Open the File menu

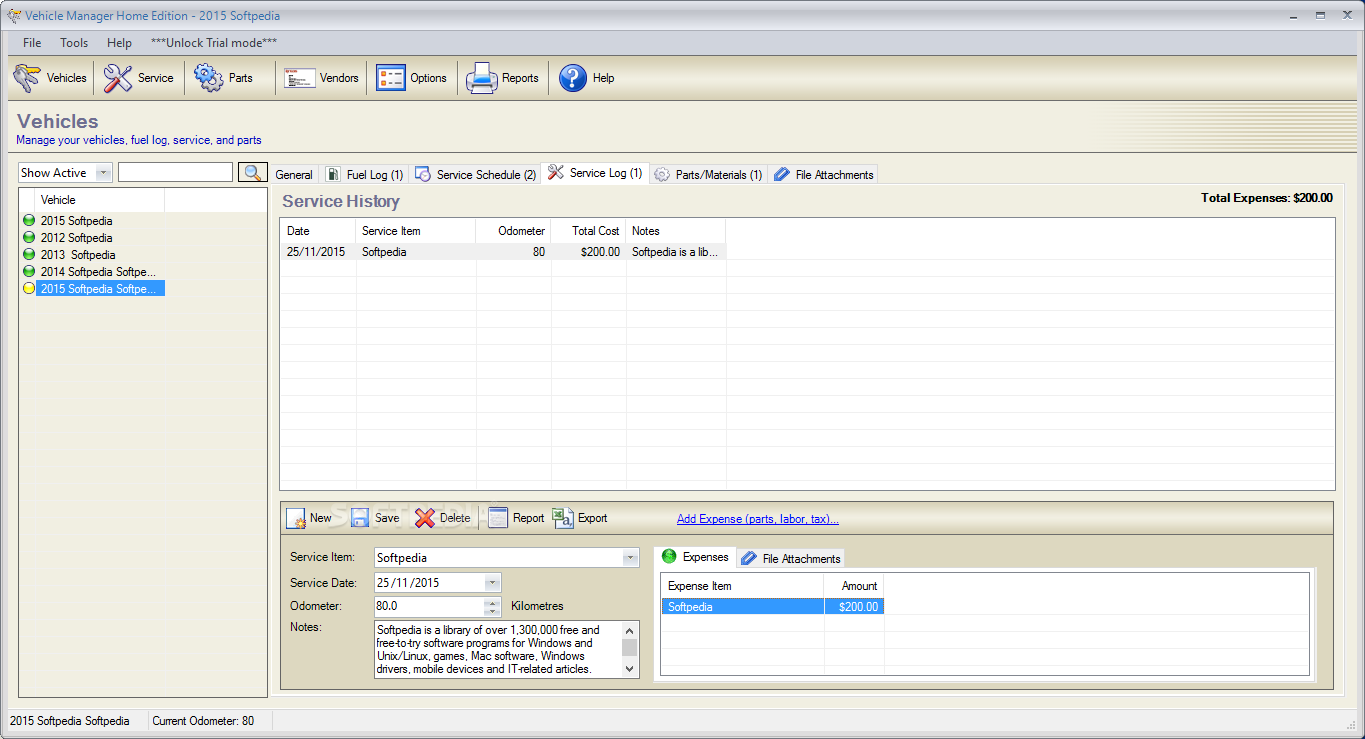click(x=32, y=43)
